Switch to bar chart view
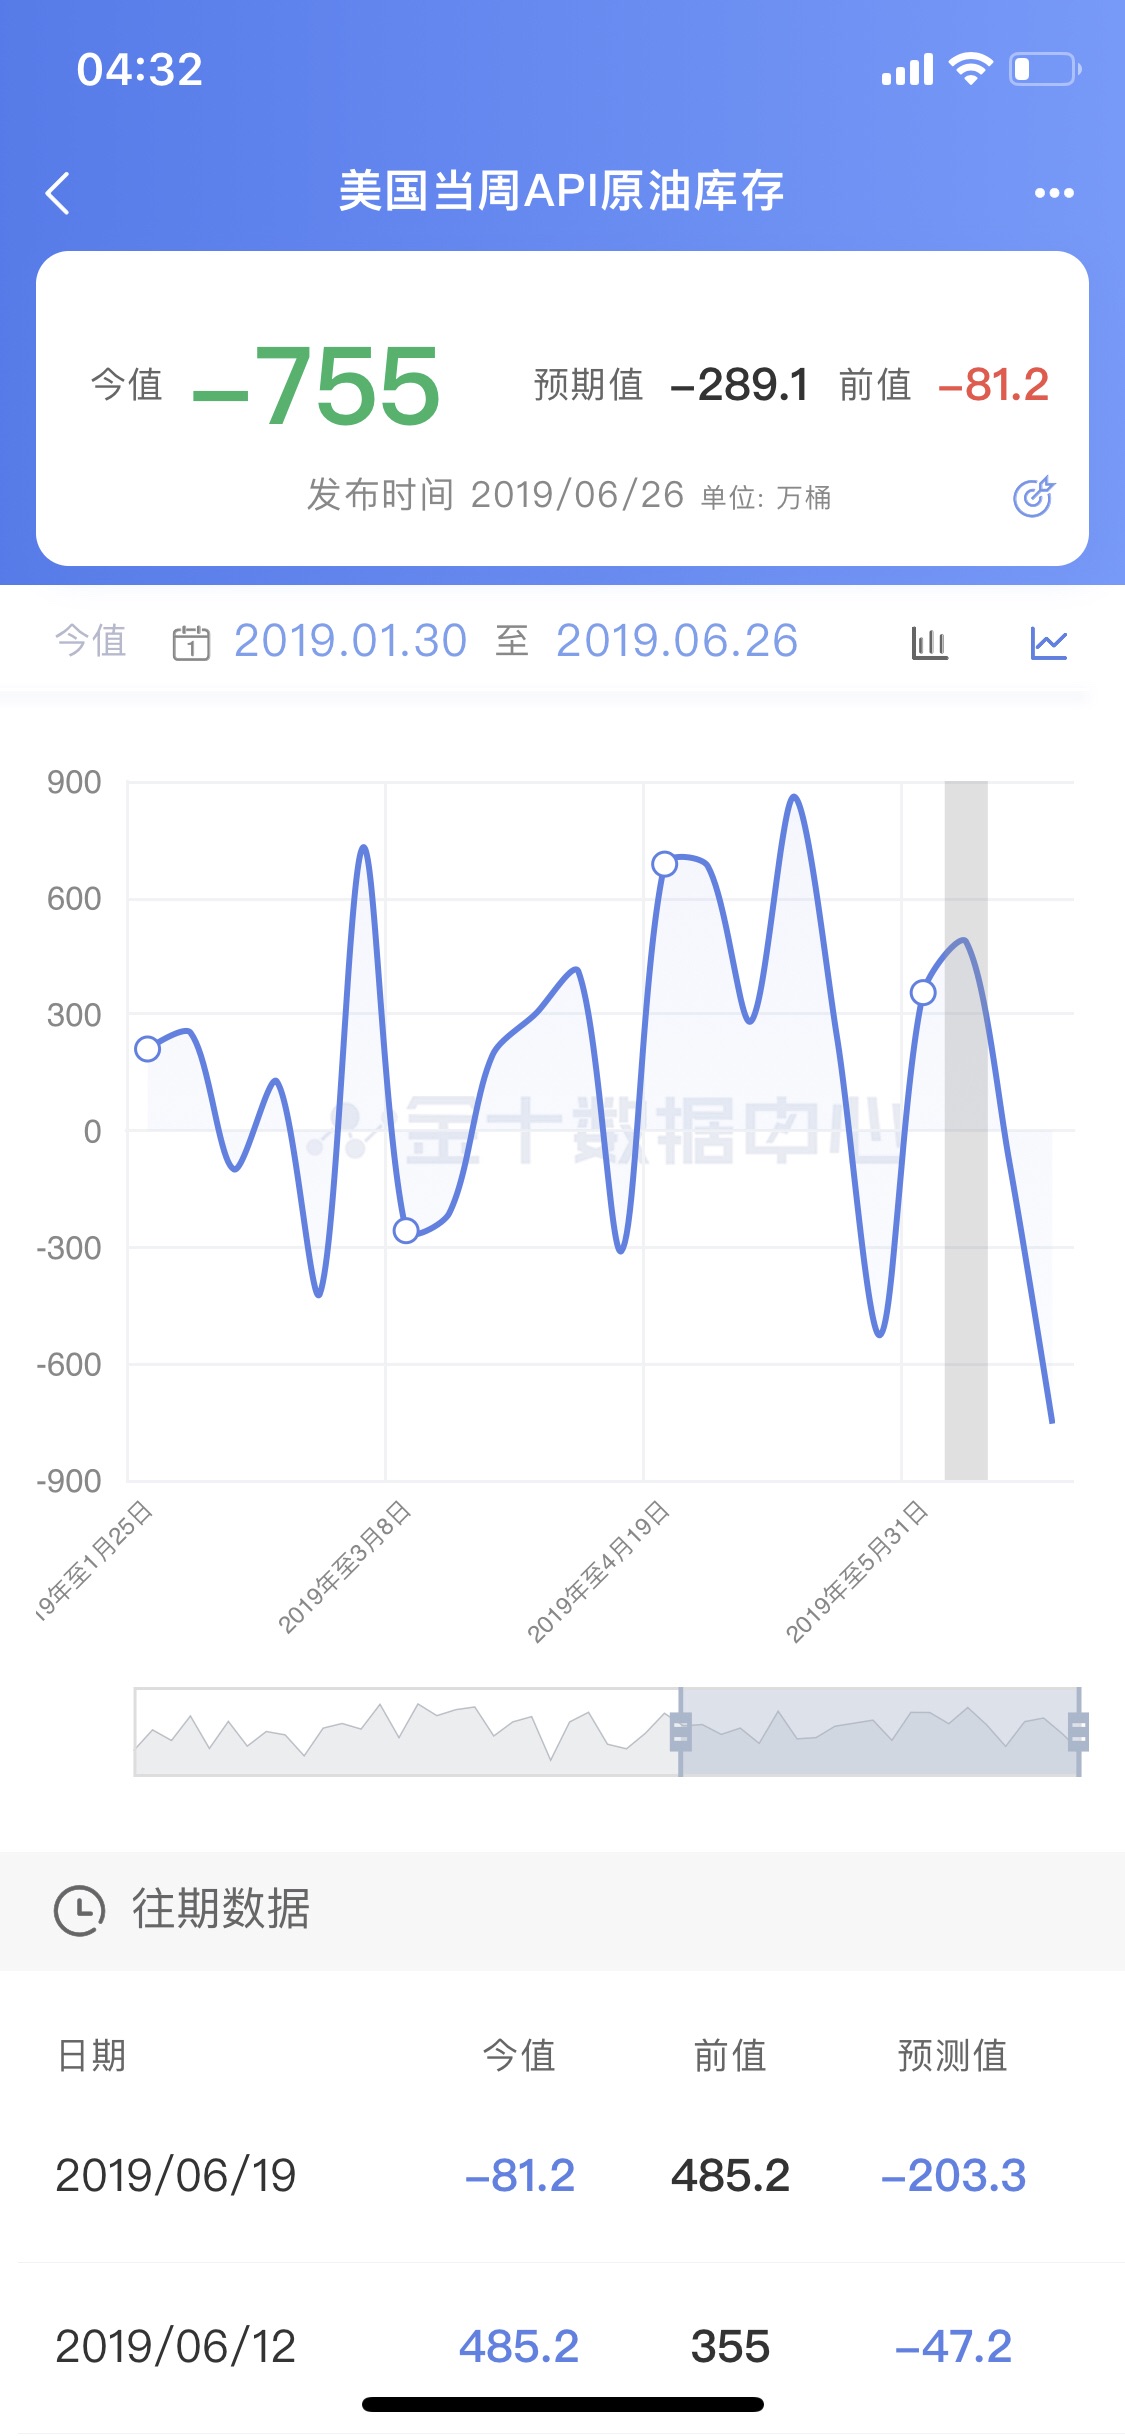Viewport: 1125px width, 2436px height. click(x=929, y=642)
